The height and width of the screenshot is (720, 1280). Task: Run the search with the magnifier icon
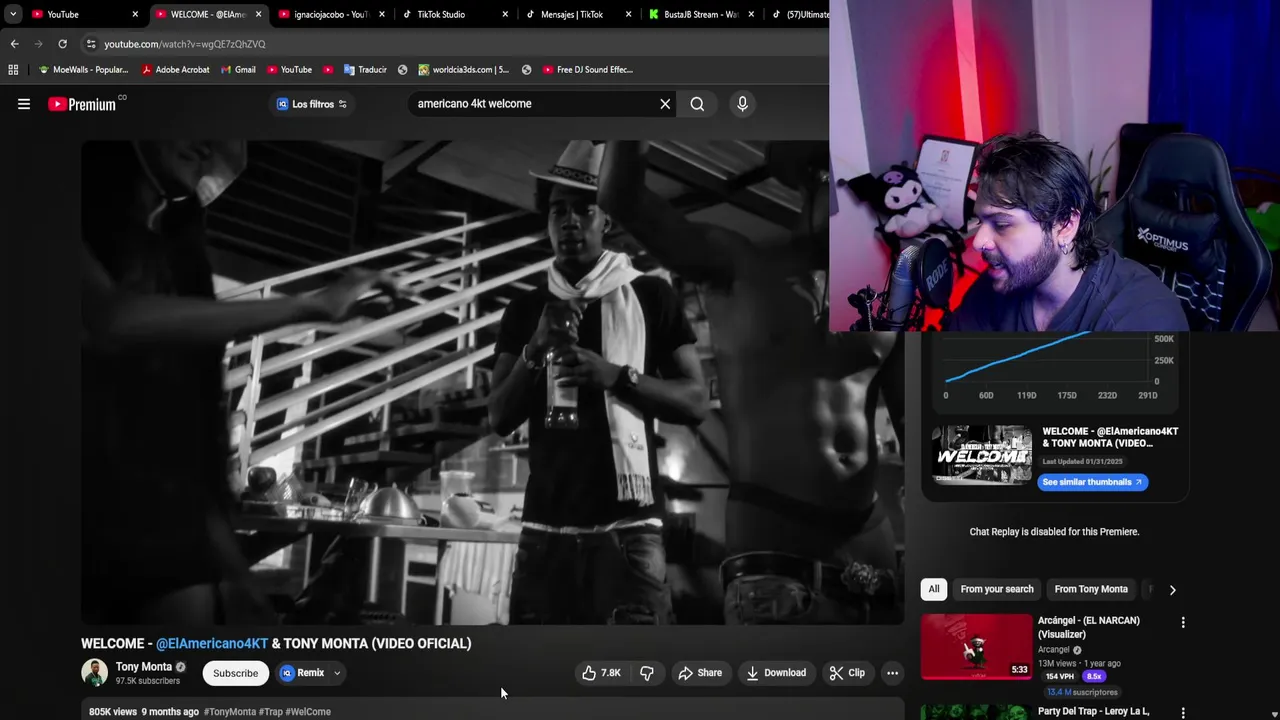coord(697,104)
